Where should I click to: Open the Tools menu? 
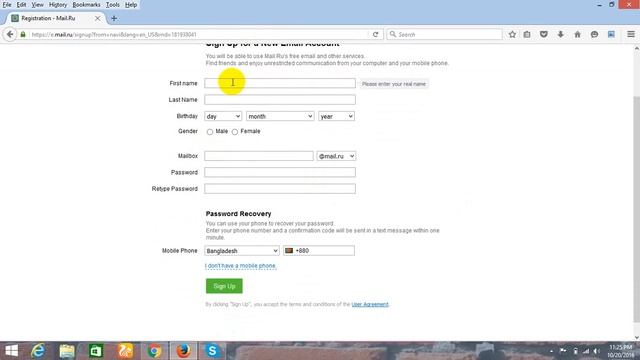113,5
